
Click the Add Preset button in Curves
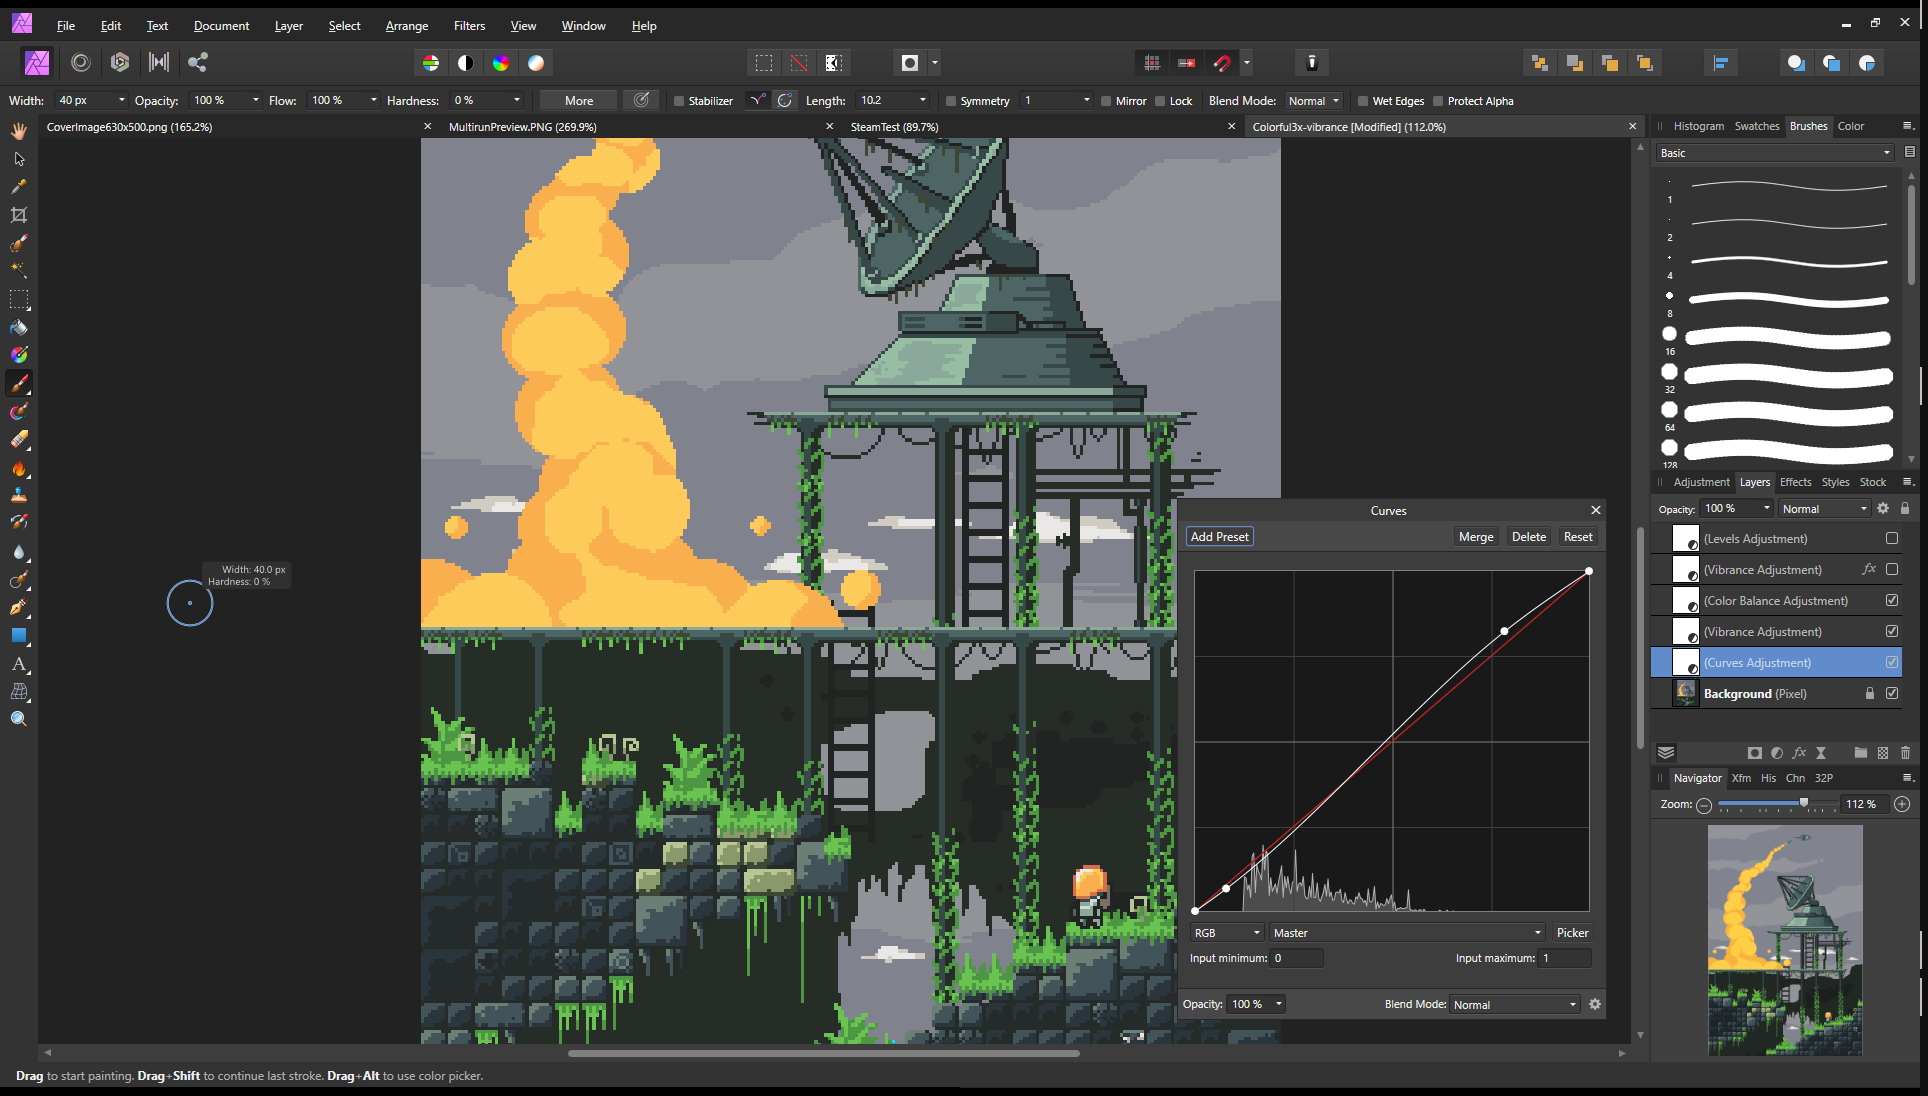[x=1218, y=536]
